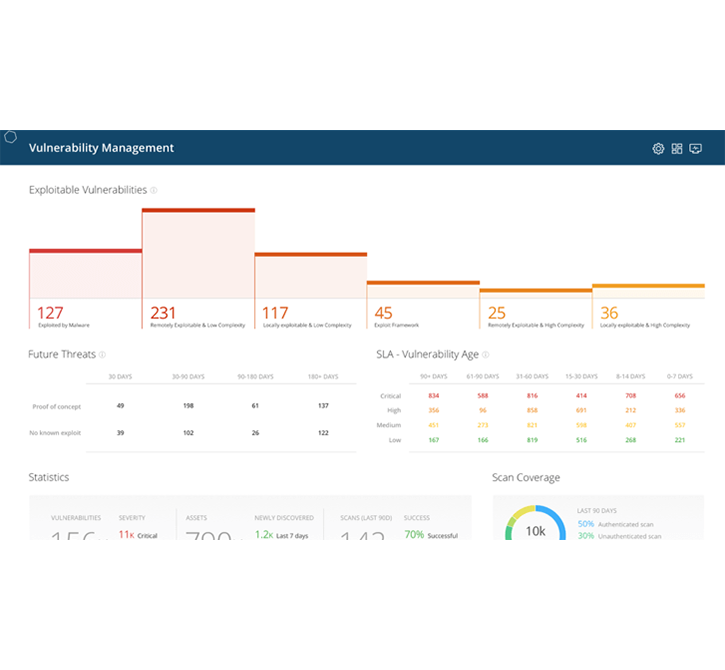Viewport: 725px width, 670px height.
Task: Open the settings gear in header
Action: (x=658, y=148)
